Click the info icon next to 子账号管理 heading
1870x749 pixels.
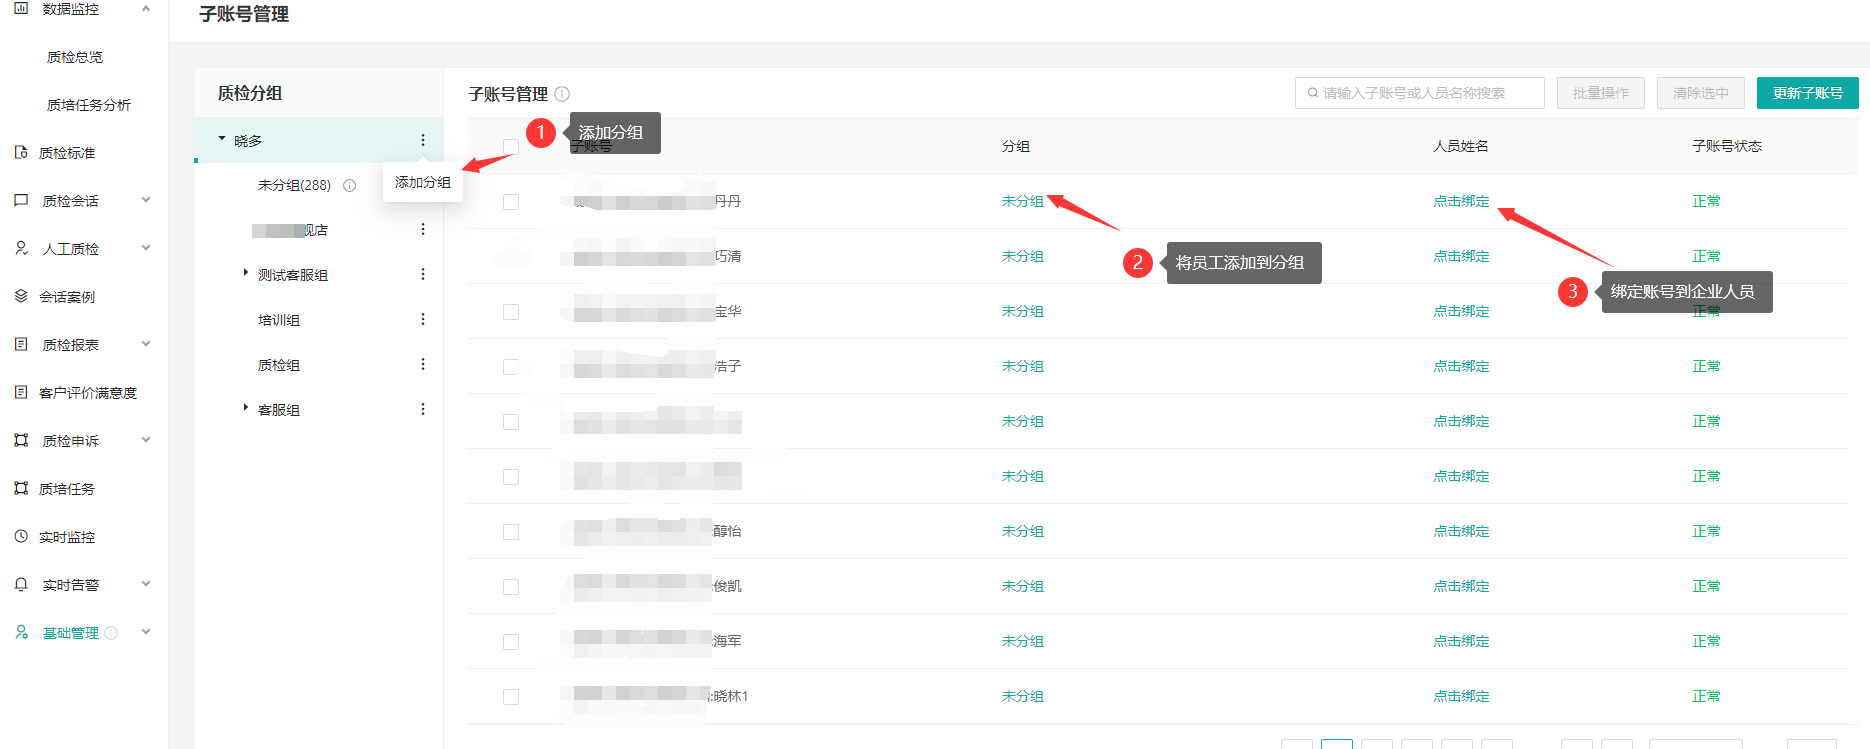[x=562, y=94]
